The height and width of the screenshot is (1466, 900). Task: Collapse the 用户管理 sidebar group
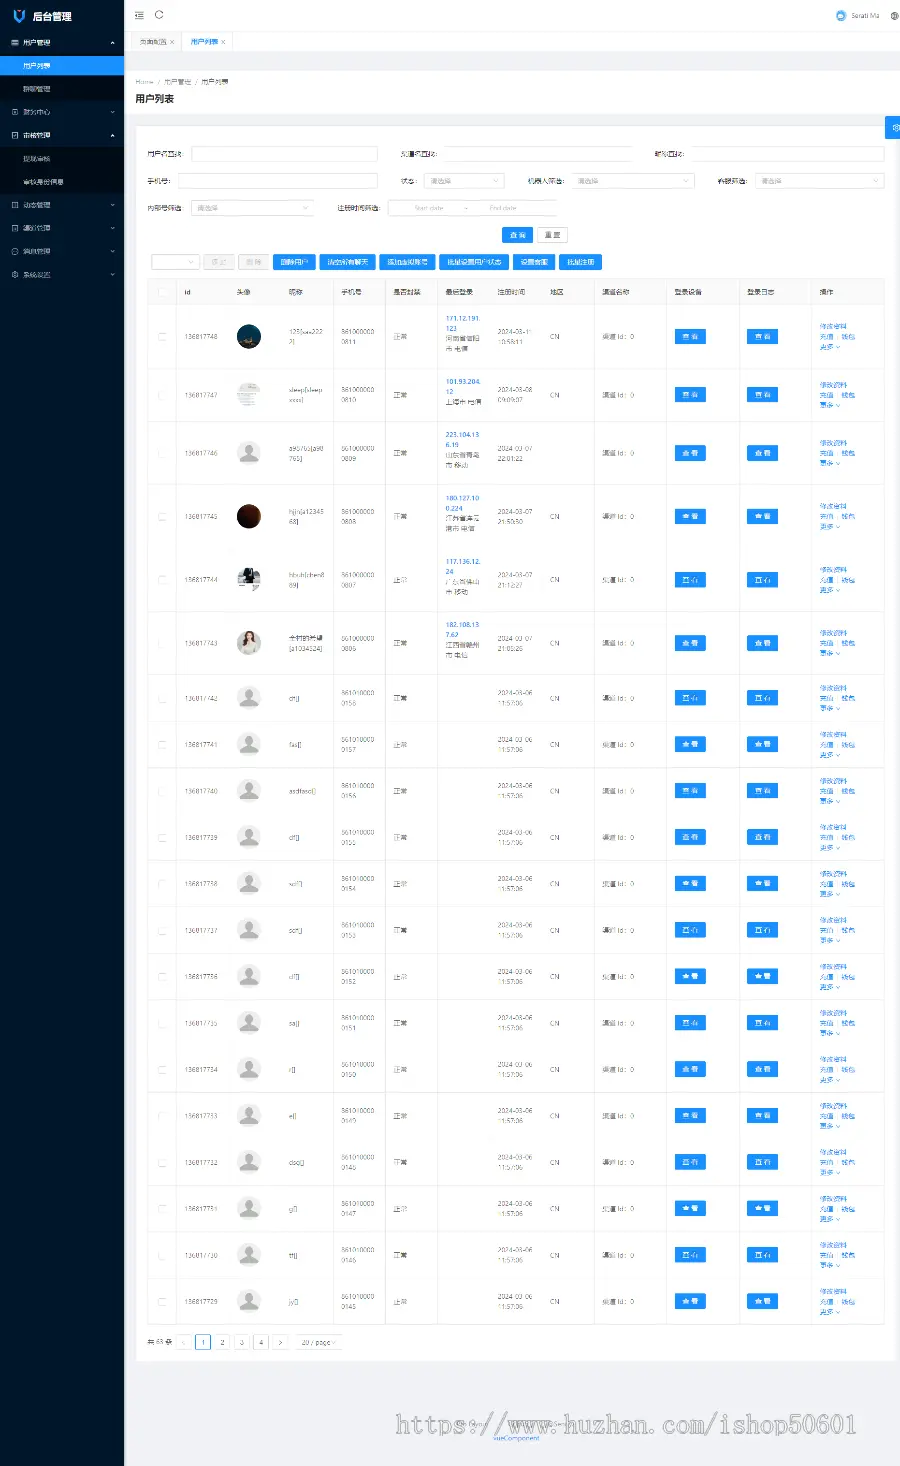coord(62,43)
